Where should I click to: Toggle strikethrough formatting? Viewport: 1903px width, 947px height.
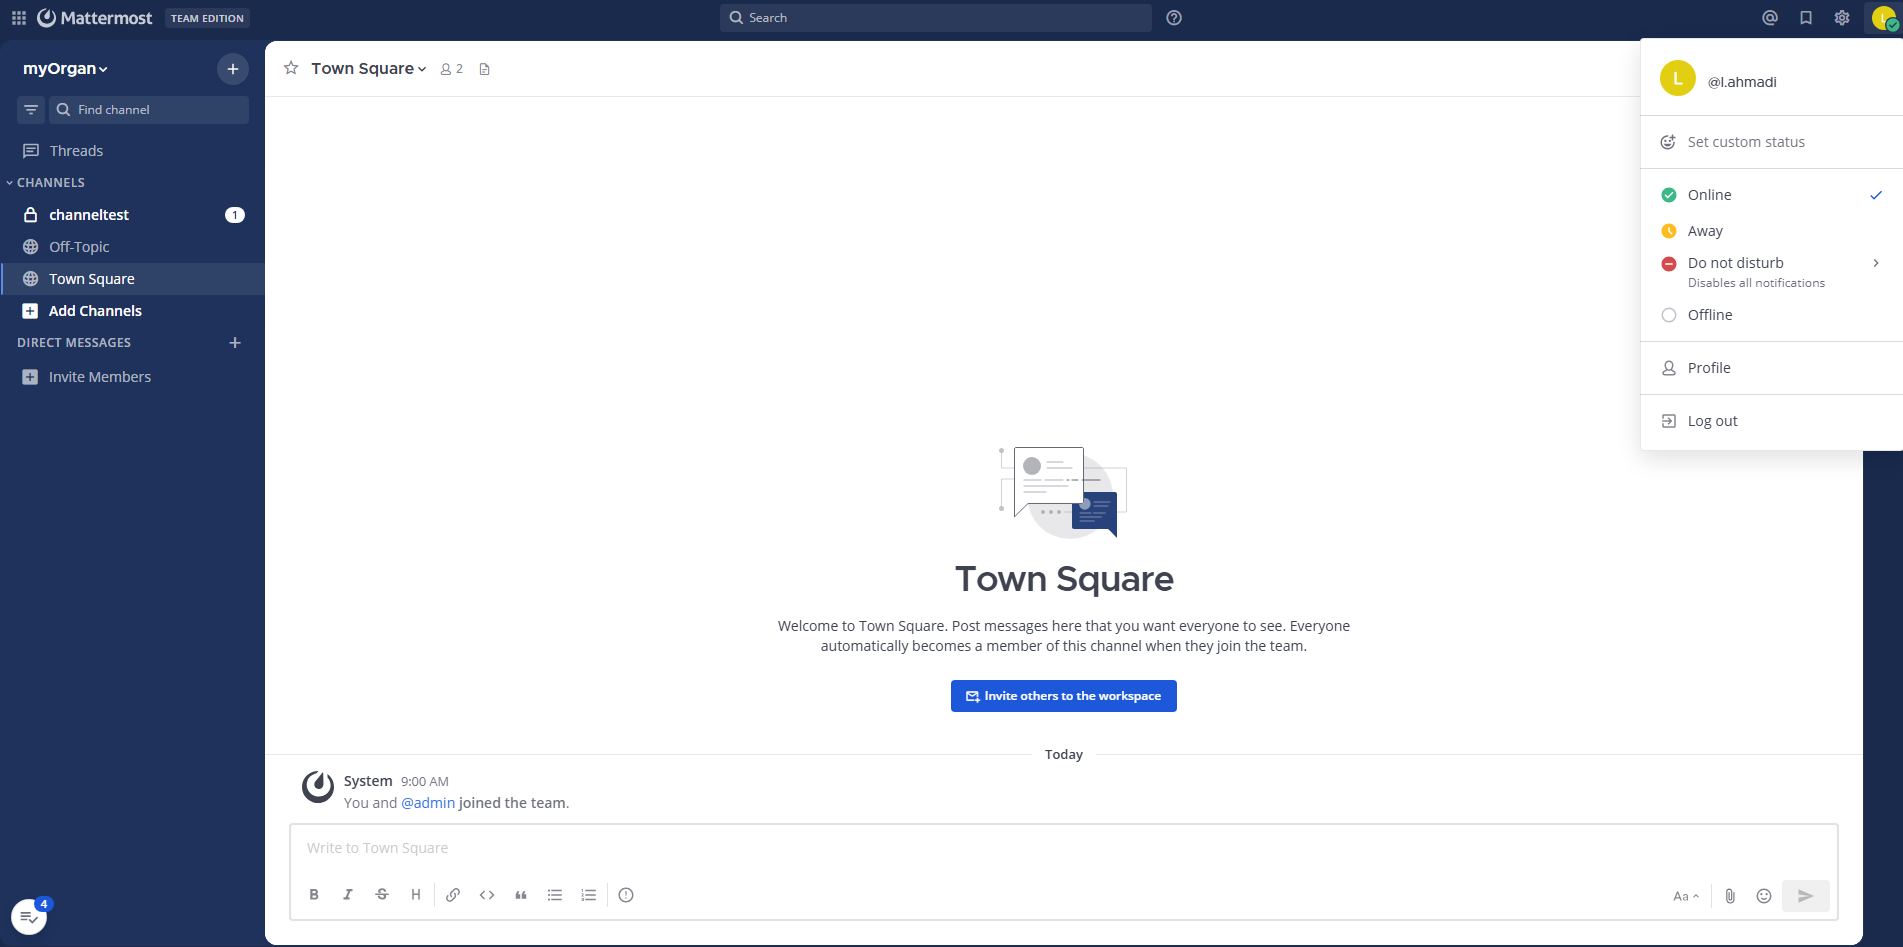tap(382, 895)
